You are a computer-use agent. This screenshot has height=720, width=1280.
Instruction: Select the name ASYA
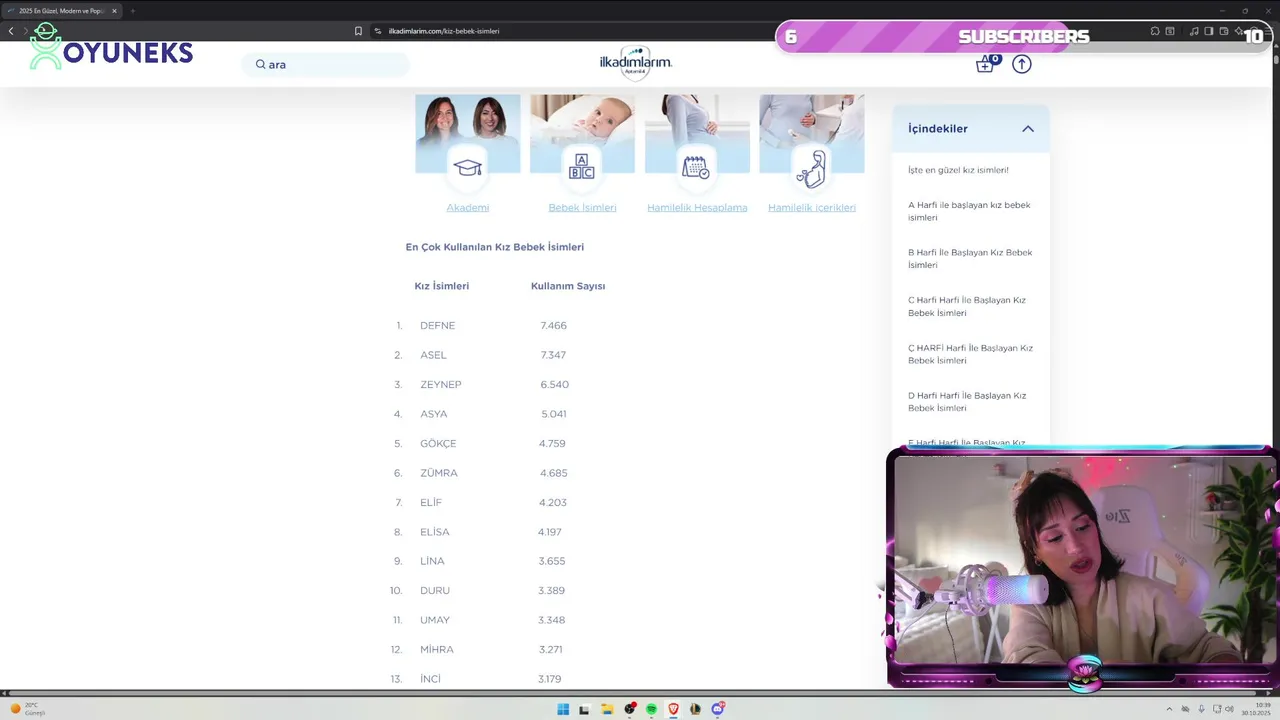coord(434,414)
